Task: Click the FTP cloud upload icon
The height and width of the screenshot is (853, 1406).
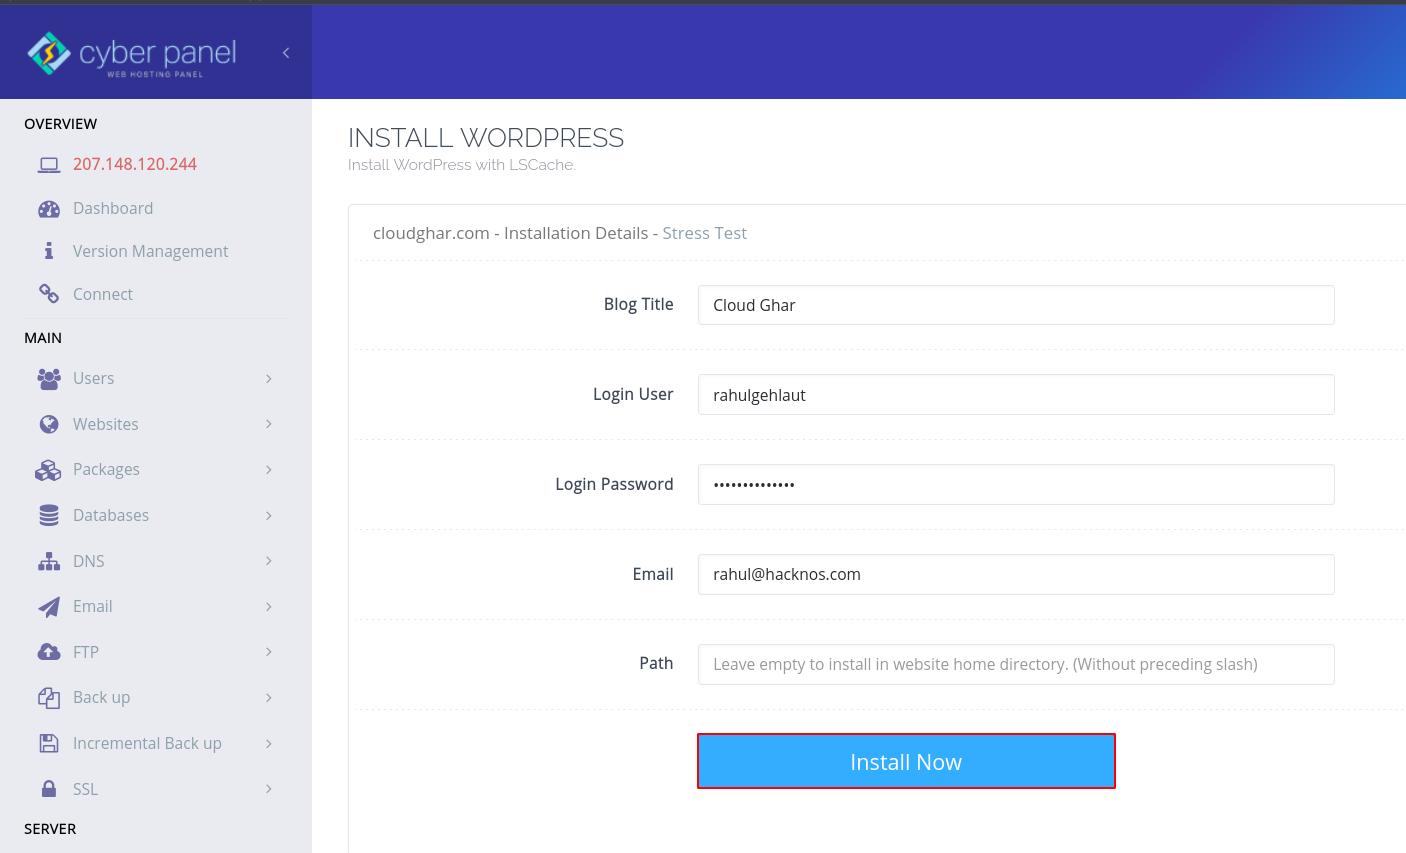Action: (49, 652)
